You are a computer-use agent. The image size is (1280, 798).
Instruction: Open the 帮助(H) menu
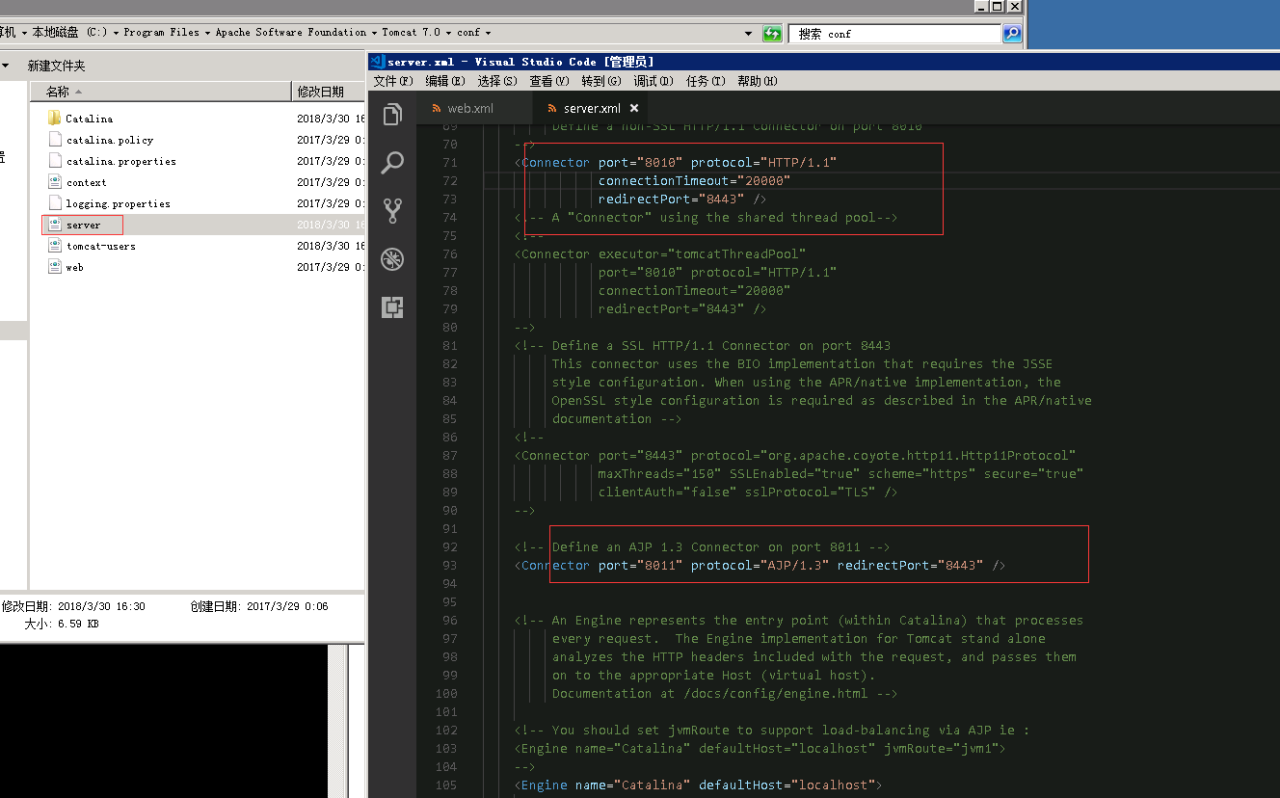pyautogui.click(x=757, y=81)
